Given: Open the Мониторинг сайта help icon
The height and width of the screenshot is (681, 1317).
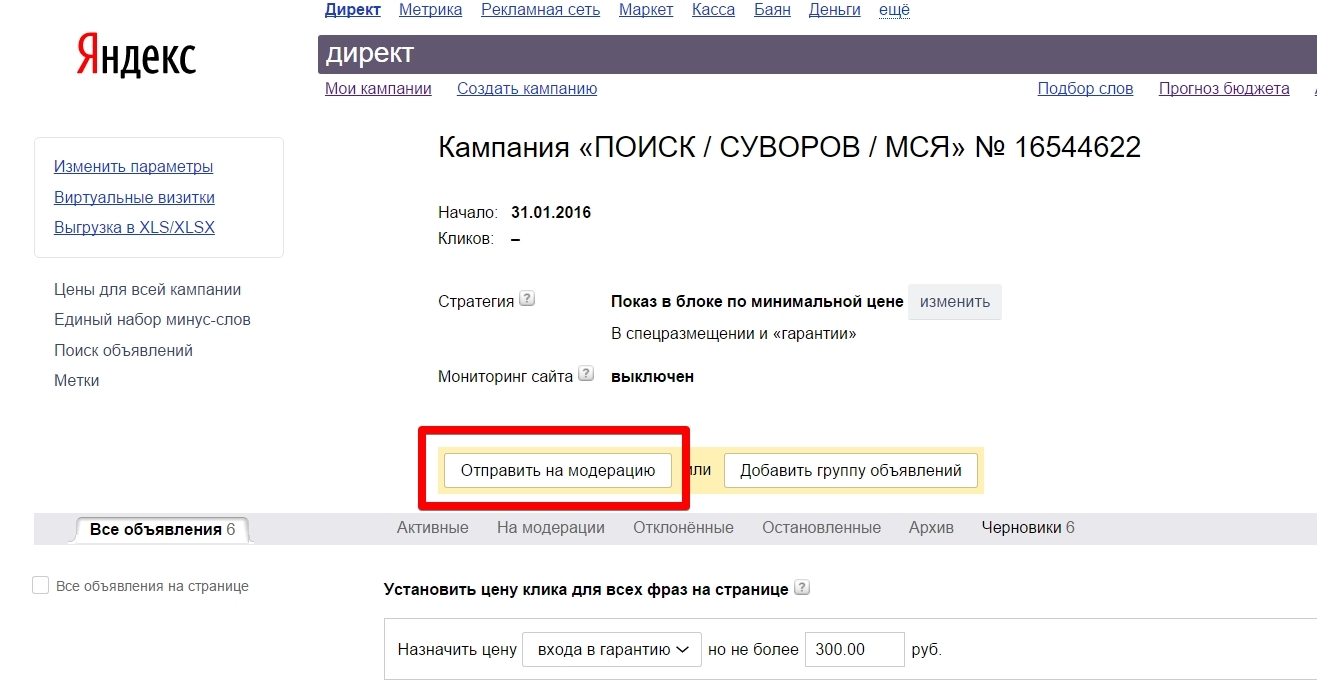Looking at the screenshot, I should point(586,374).
